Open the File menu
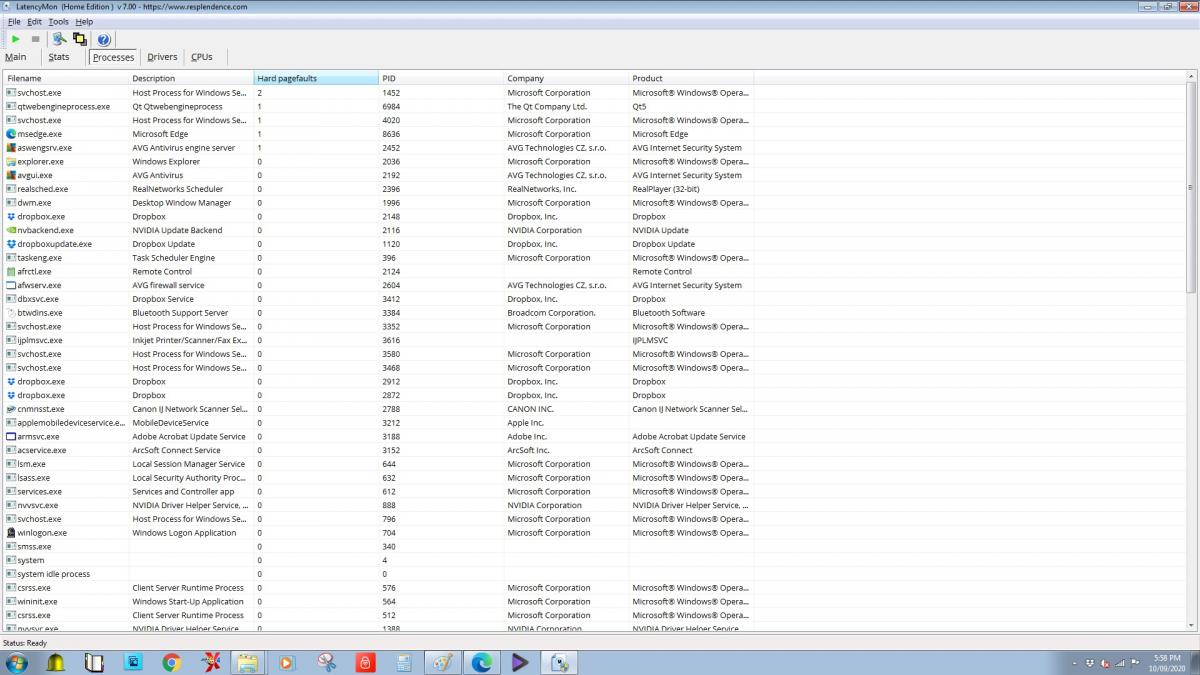The image size is (1200, 675). point(14,21)
